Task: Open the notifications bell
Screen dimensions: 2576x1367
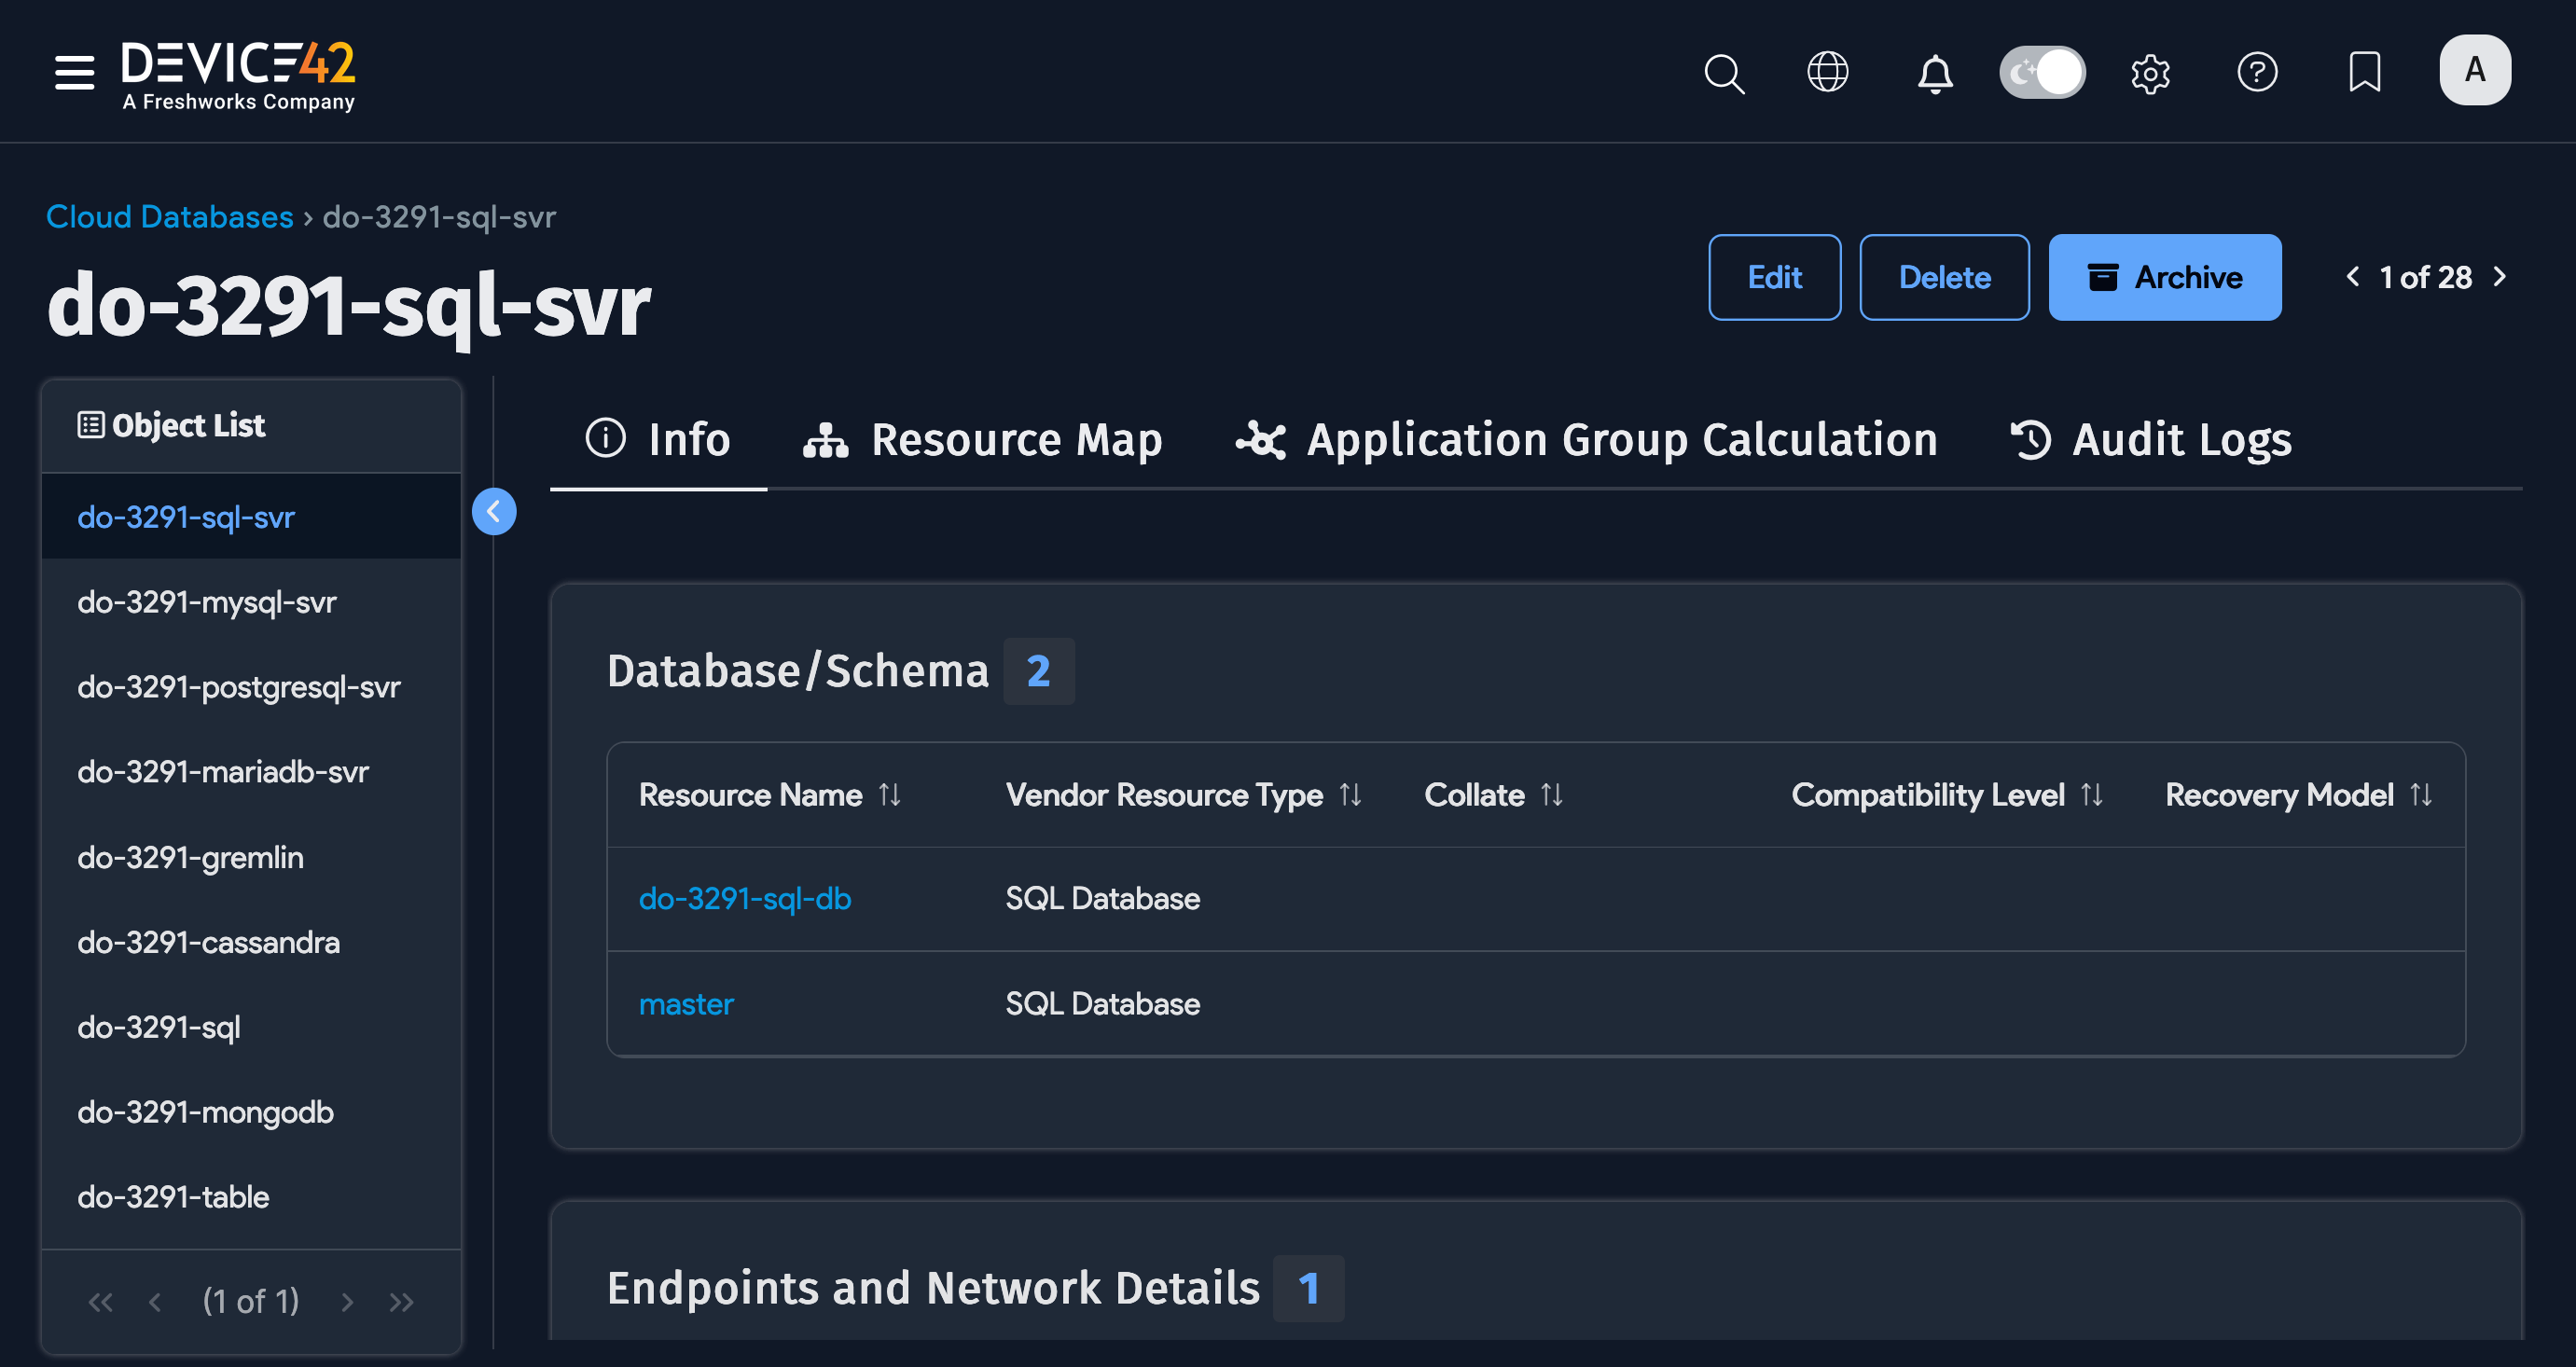Action: click(x=1934, y=72)
